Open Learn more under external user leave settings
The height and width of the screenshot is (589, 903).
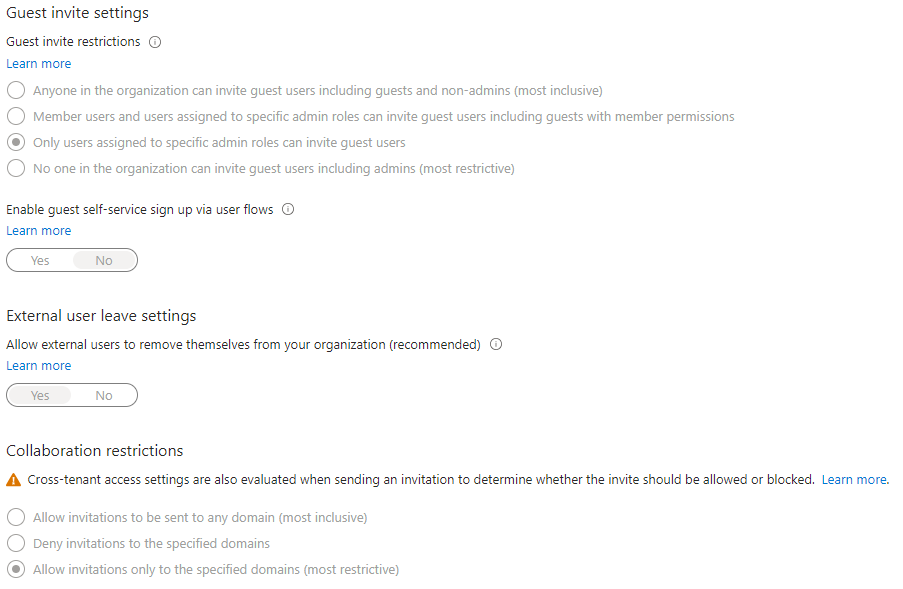pyautogui.click(x=38, y=365)
